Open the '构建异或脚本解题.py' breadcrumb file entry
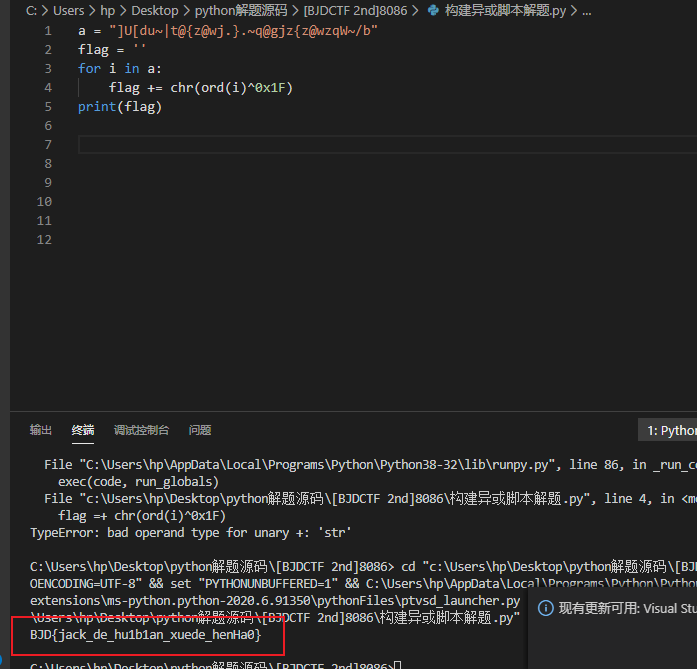This screenshot has width=697, height=669. coord(505,11)
